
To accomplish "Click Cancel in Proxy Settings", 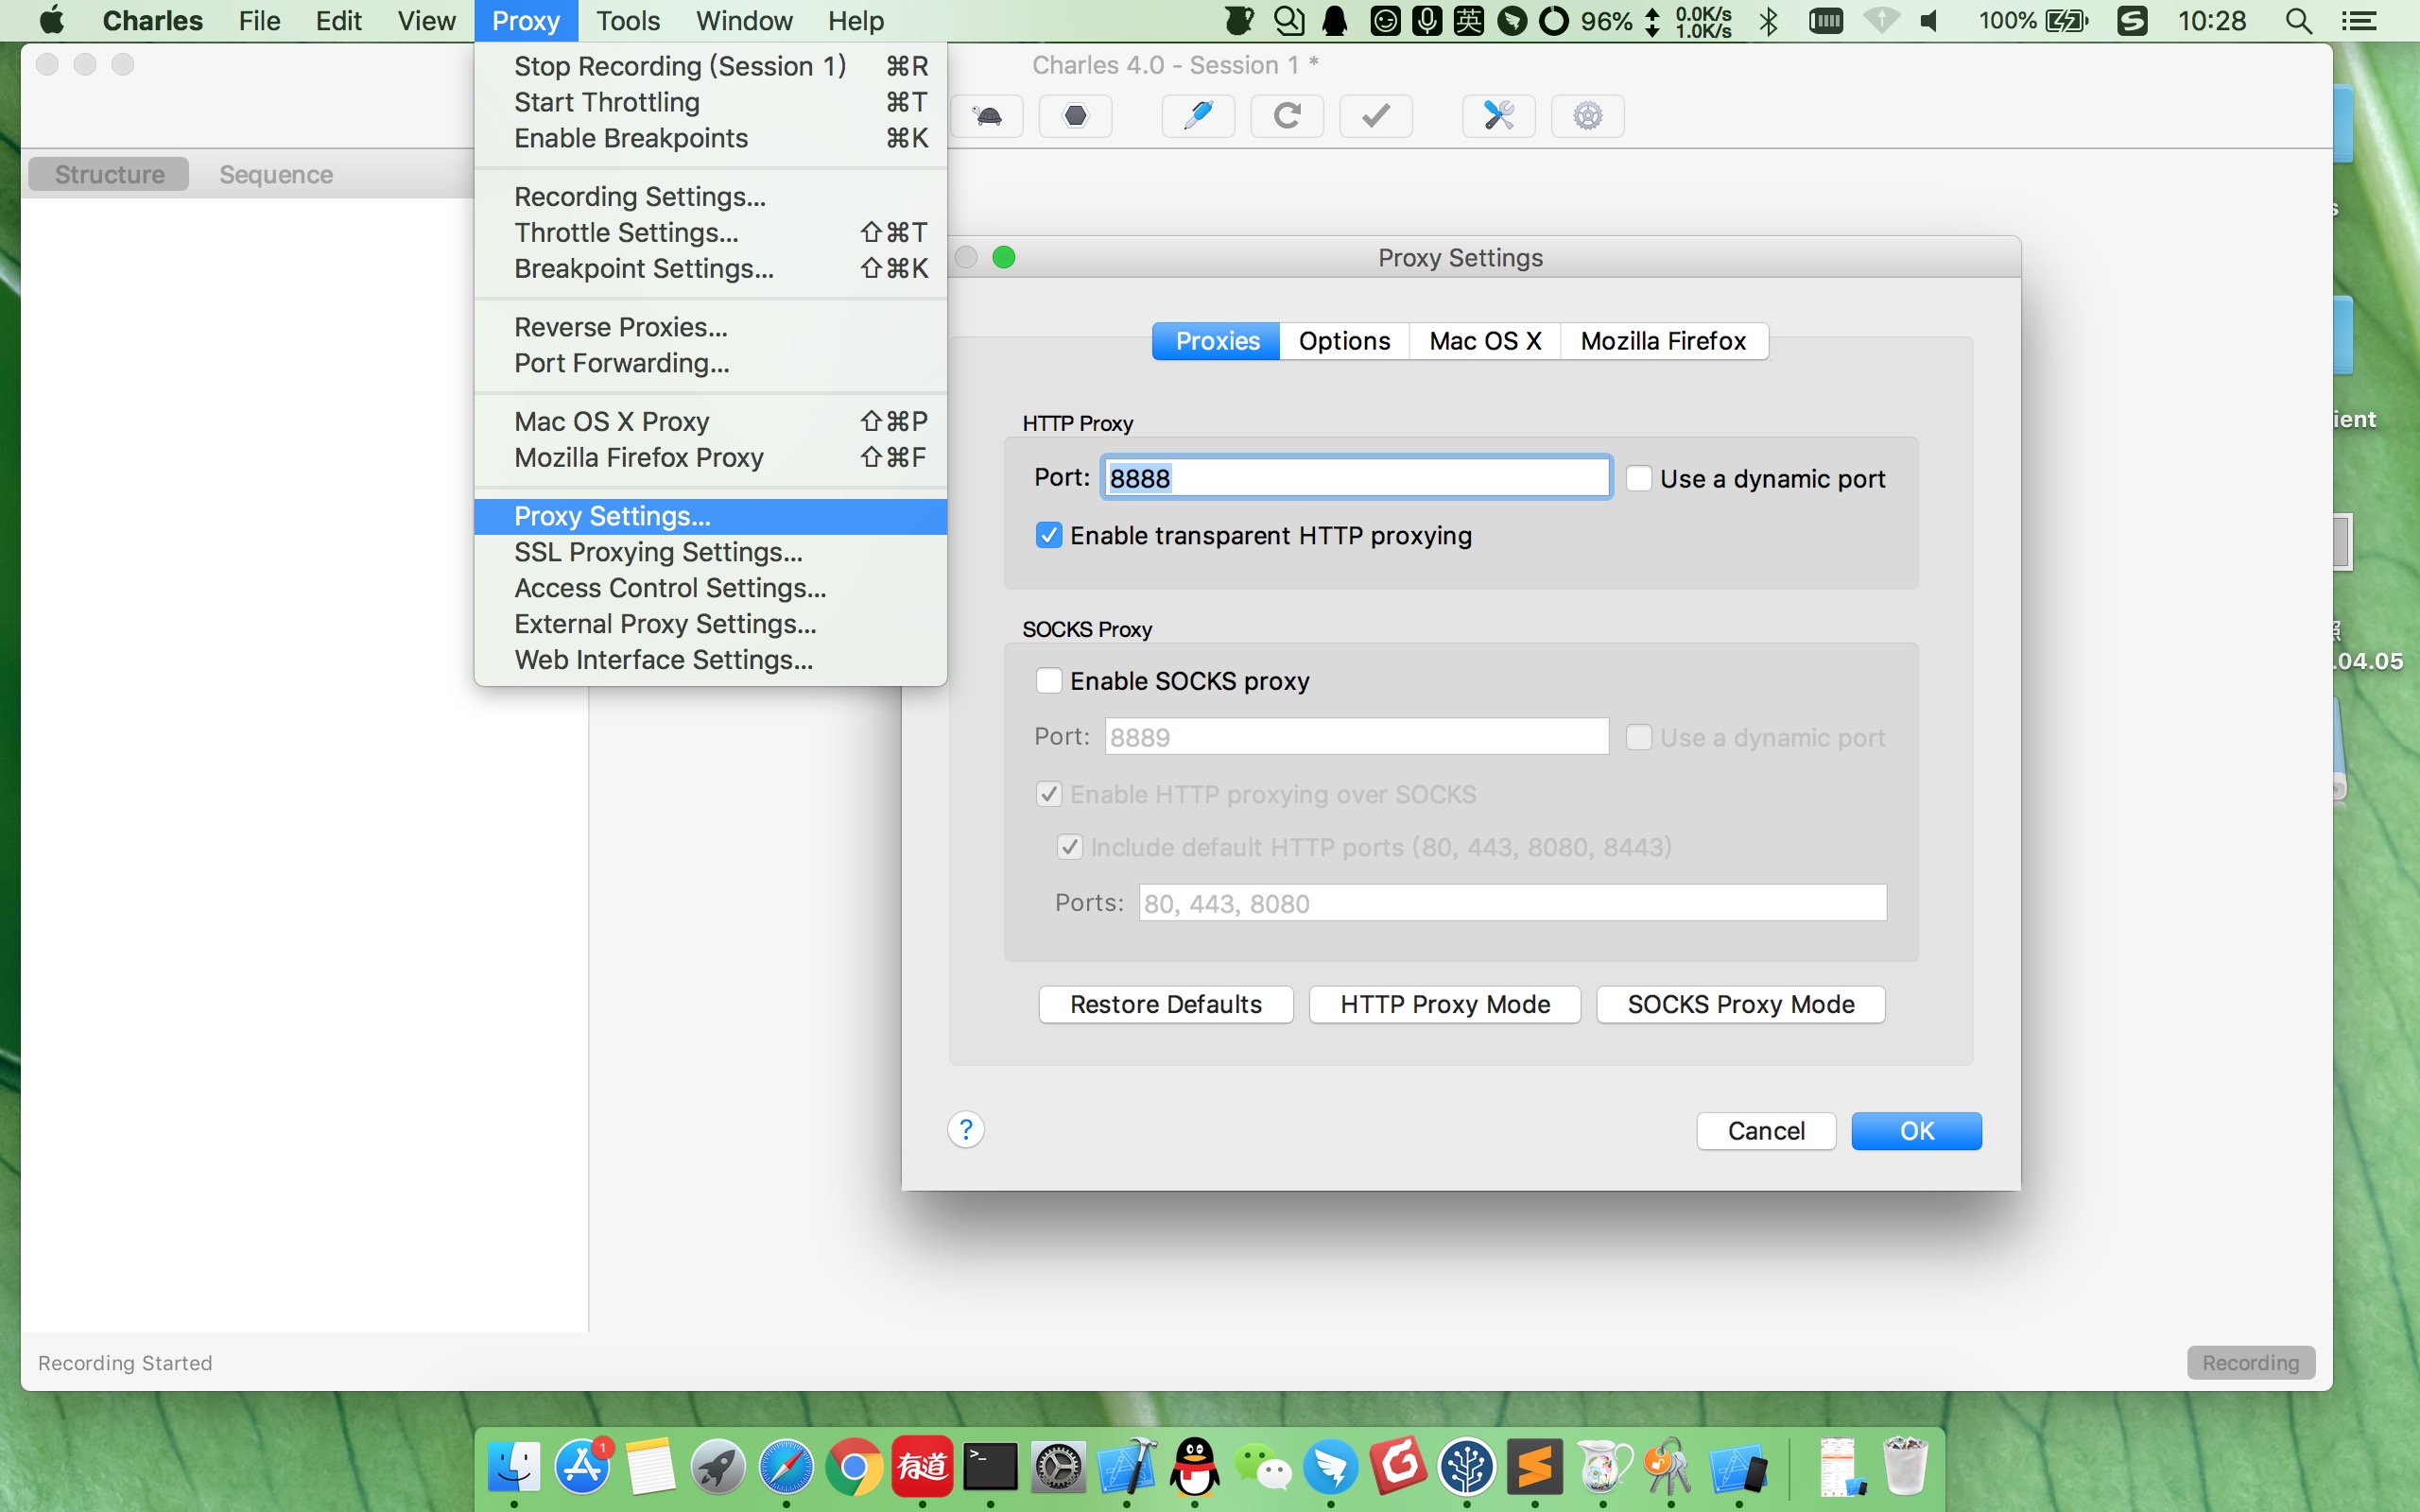I will coord(1766,1131).
